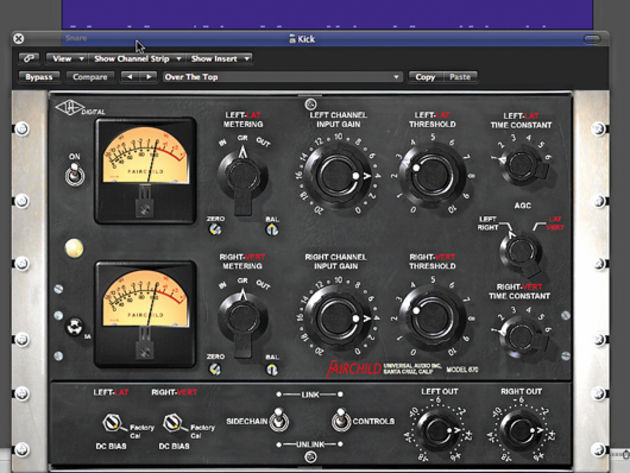Select previous preset with left arrow
Viewport: 630px width, 473px height.
click(x=129, y=77)
